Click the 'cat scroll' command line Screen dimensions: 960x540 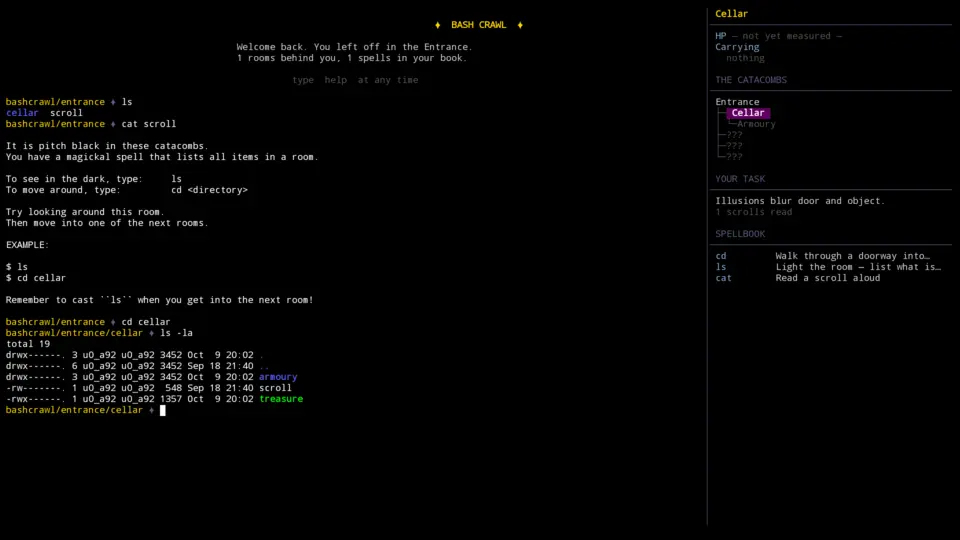pos(149,124)
